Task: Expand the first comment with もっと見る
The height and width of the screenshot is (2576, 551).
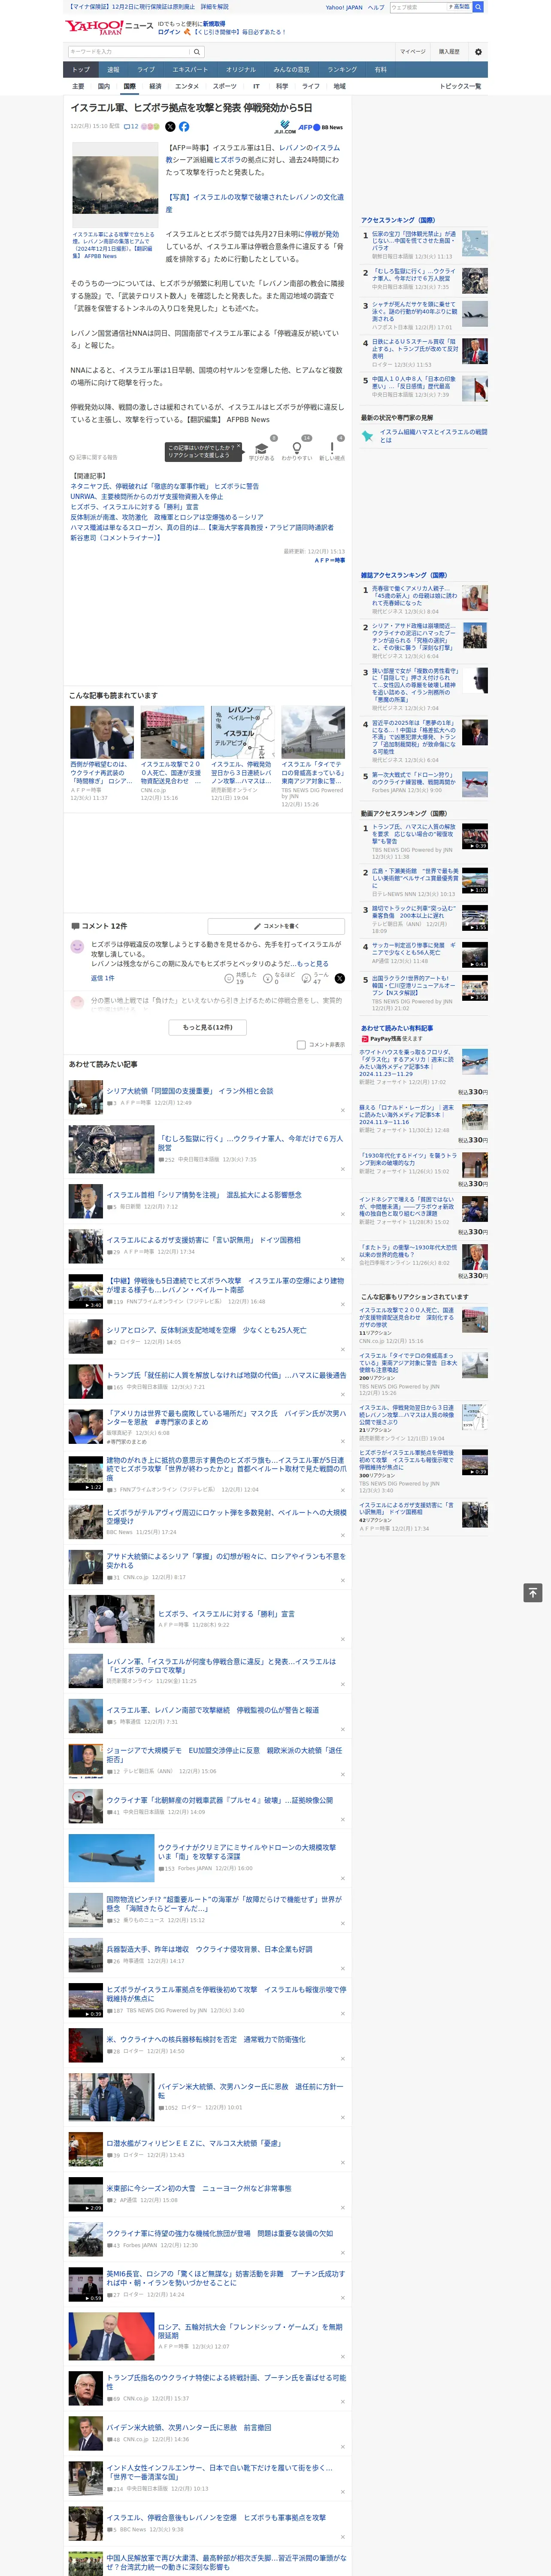Action: [312, 964]
